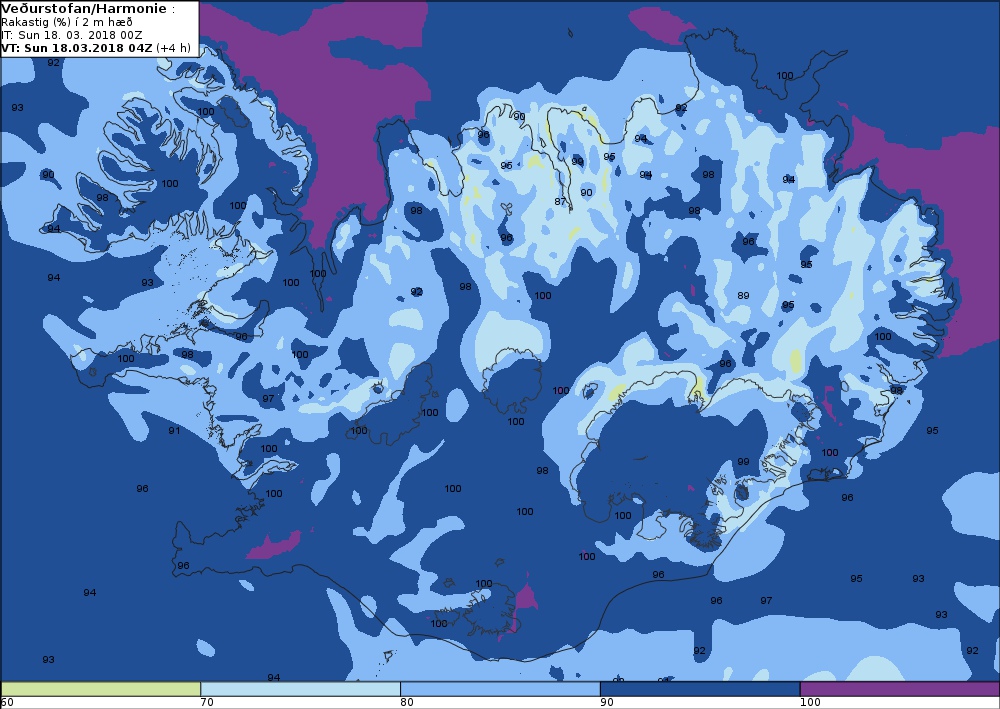
Task: Click the purple legend swatch above 100
Action: click(899, 689)
